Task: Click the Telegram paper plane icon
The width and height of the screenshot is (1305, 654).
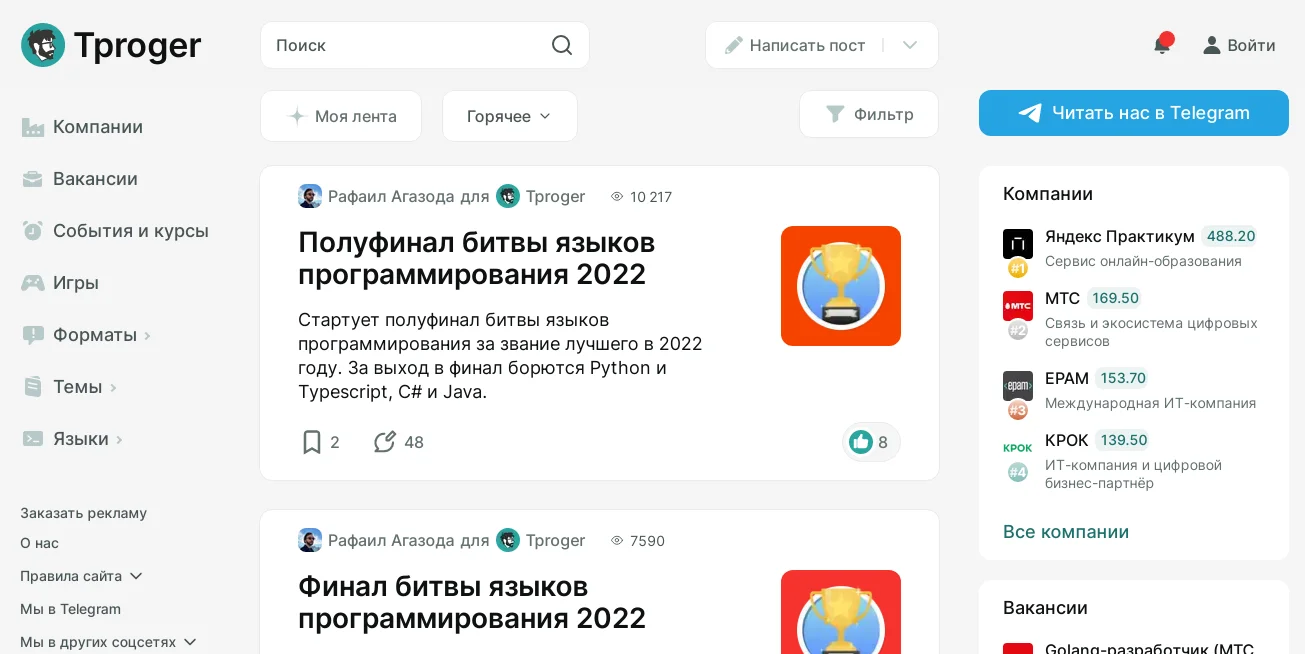Action: (1030, 113)
